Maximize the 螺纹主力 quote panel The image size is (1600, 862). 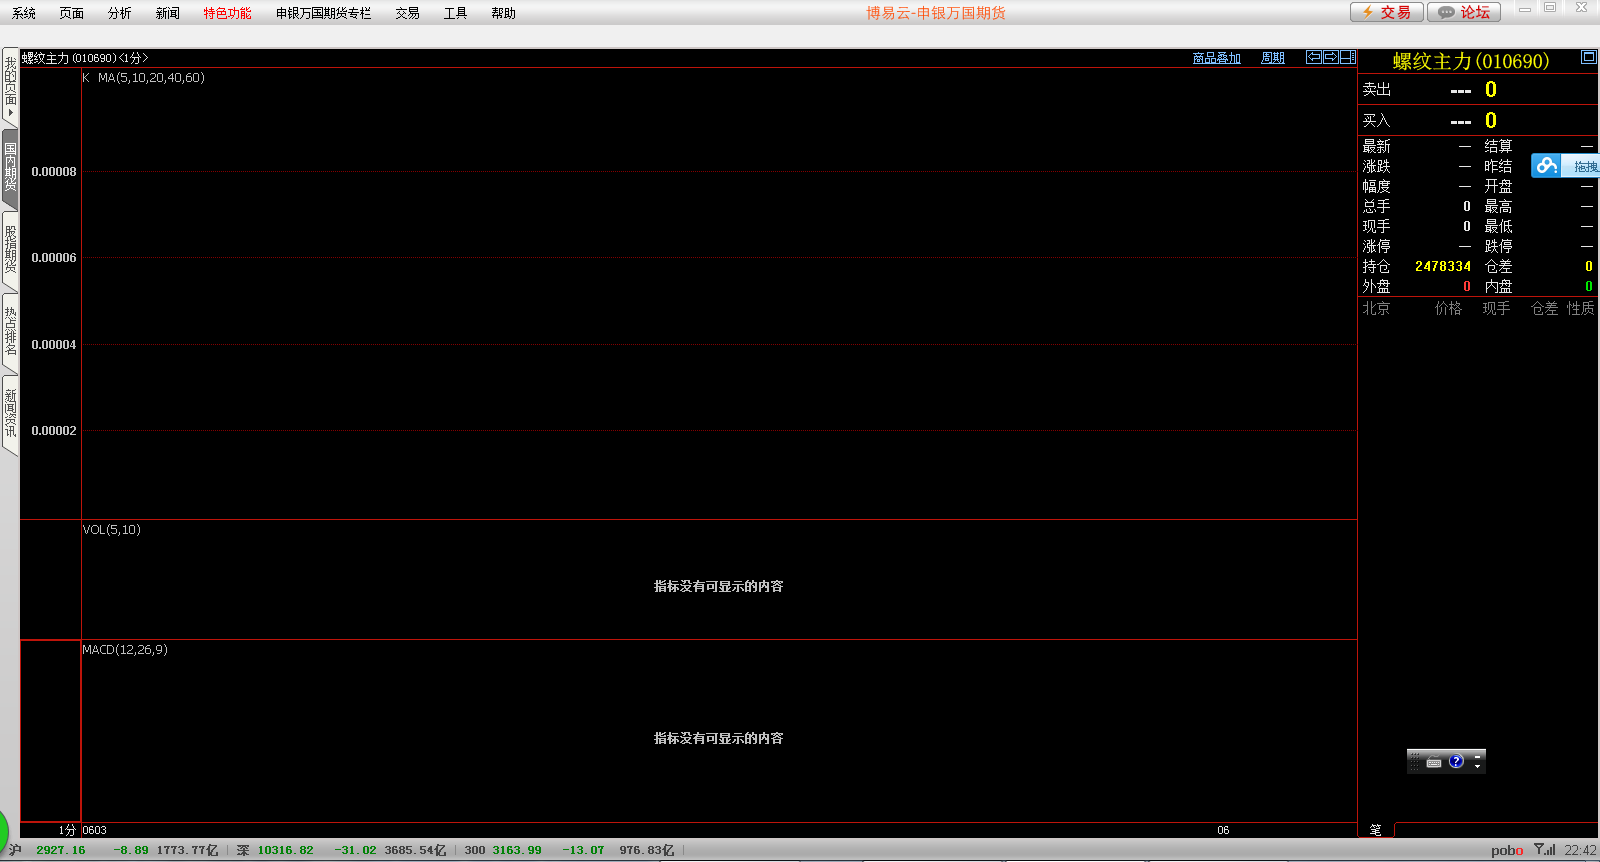click(x=1588, y=57)
